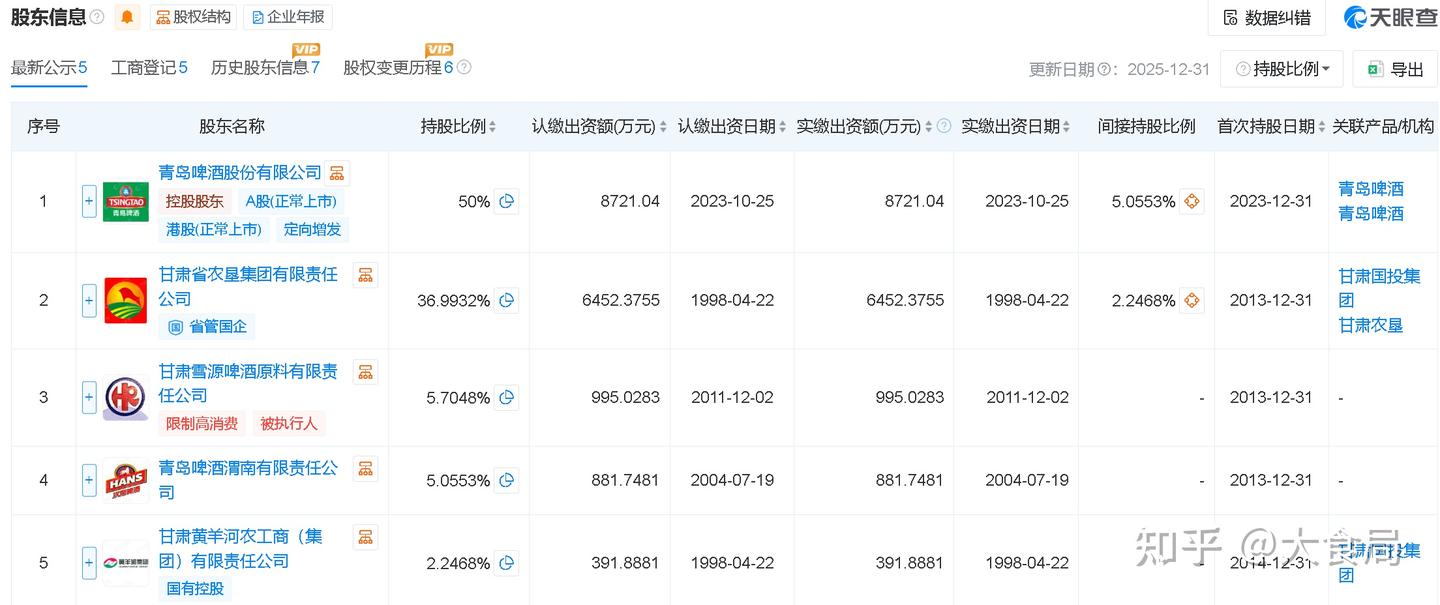Open 甘肃雪源啤酒原料有限责任公司 link
Viewport: 1440px width, 605px height.
tap(248, 383)
